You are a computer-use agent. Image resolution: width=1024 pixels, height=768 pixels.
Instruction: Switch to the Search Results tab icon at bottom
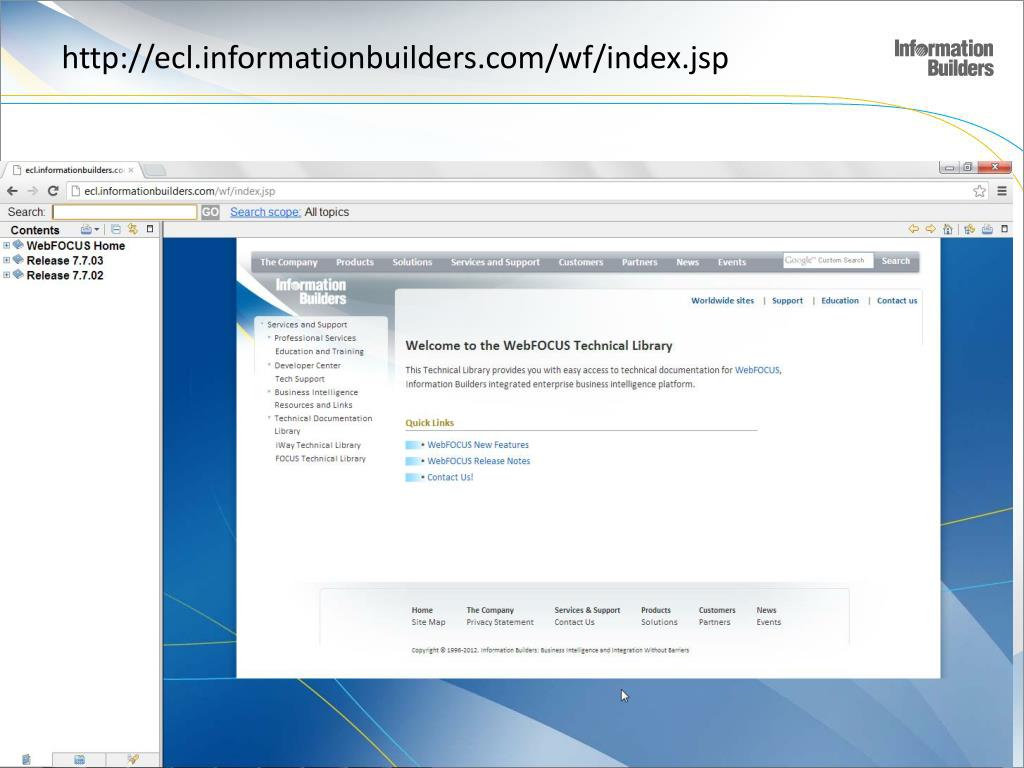click(x=133, y=760)
